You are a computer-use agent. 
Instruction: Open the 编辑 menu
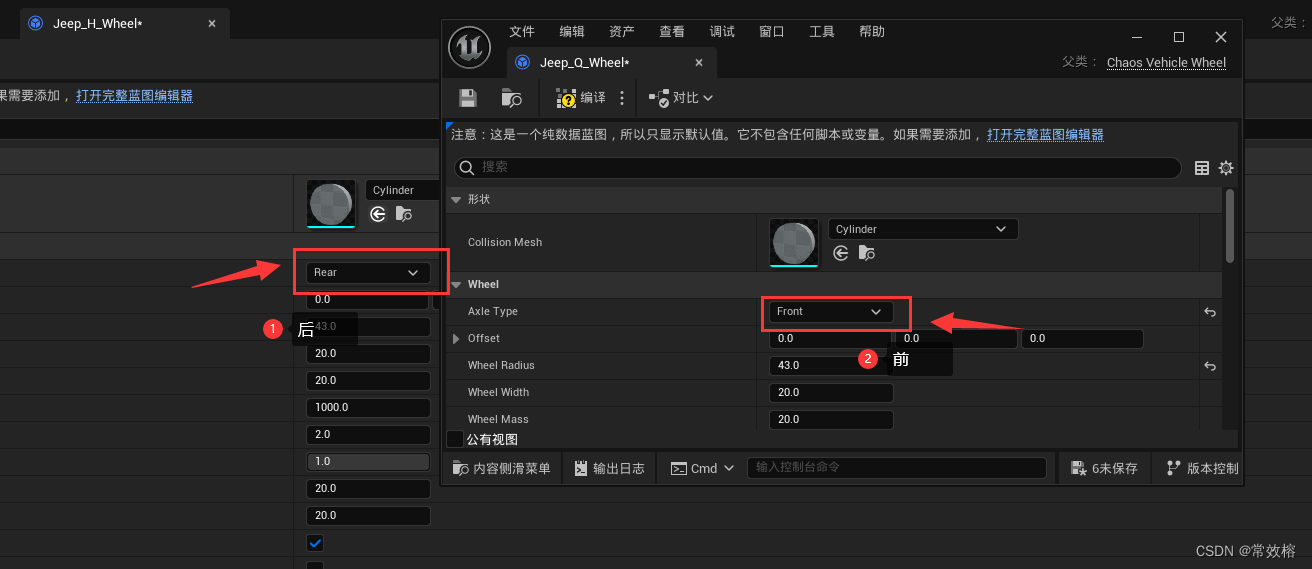[572, 32]
